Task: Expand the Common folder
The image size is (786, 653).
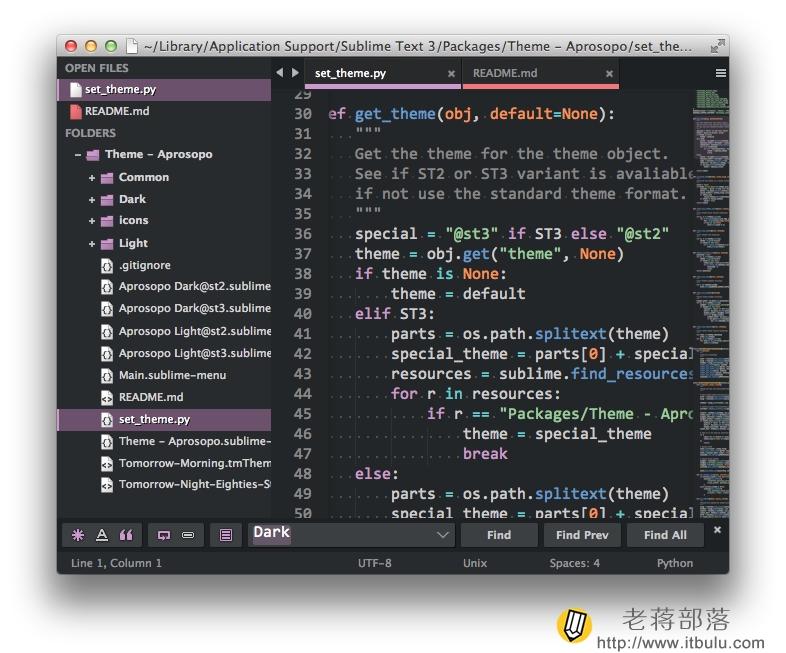Action: point(92,178)
